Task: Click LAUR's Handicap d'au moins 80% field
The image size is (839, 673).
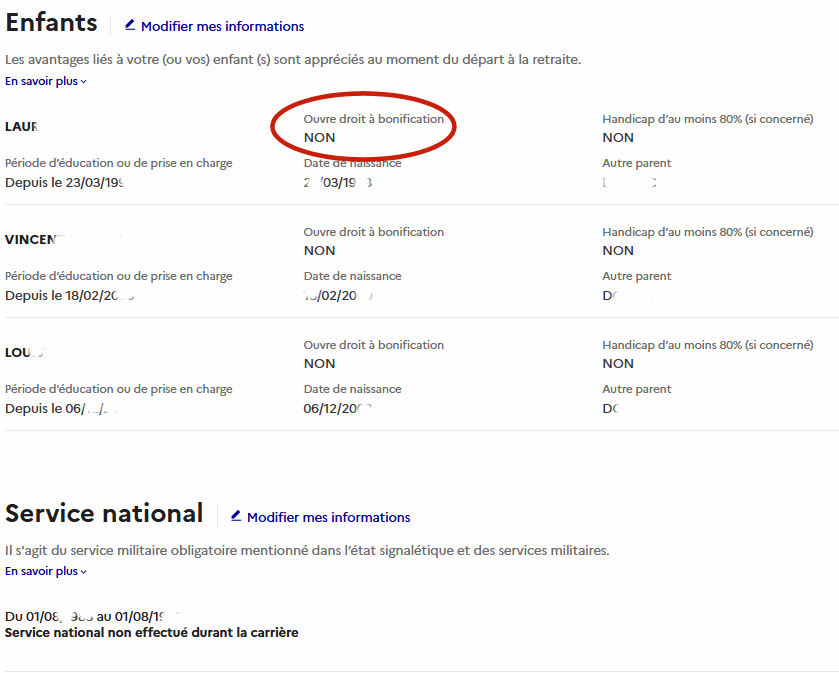Action: (x=618, y=138)
